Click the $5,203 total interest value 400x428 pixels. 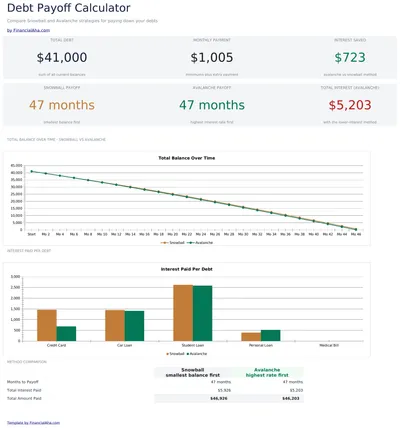click(350, 105)
